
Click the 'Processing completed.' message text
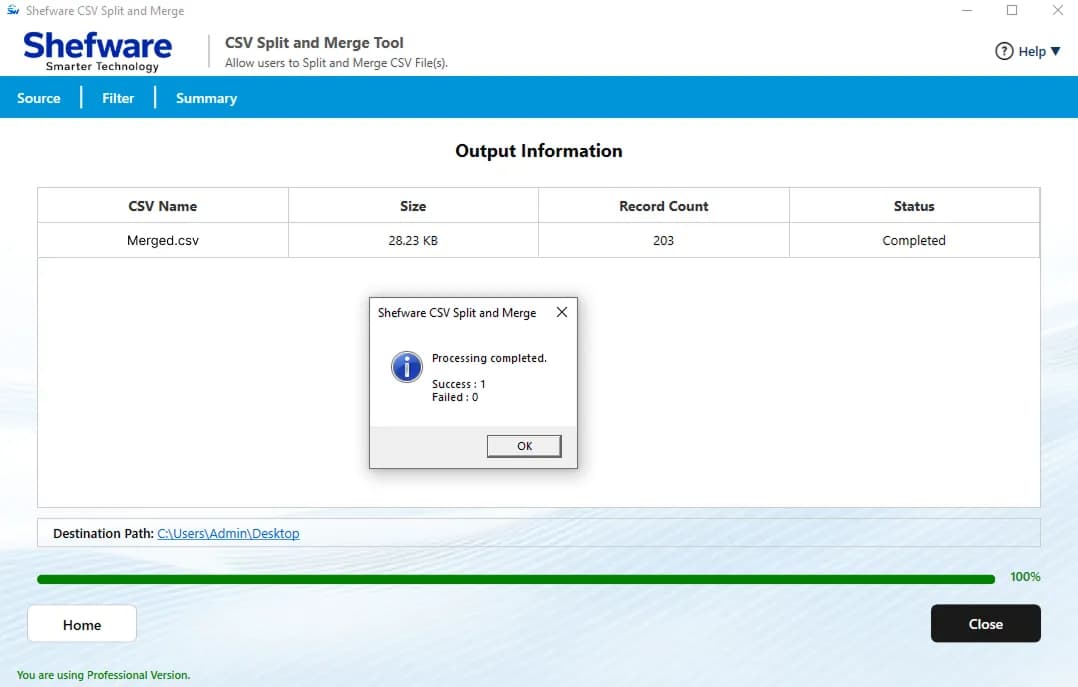tap(489, 358)
